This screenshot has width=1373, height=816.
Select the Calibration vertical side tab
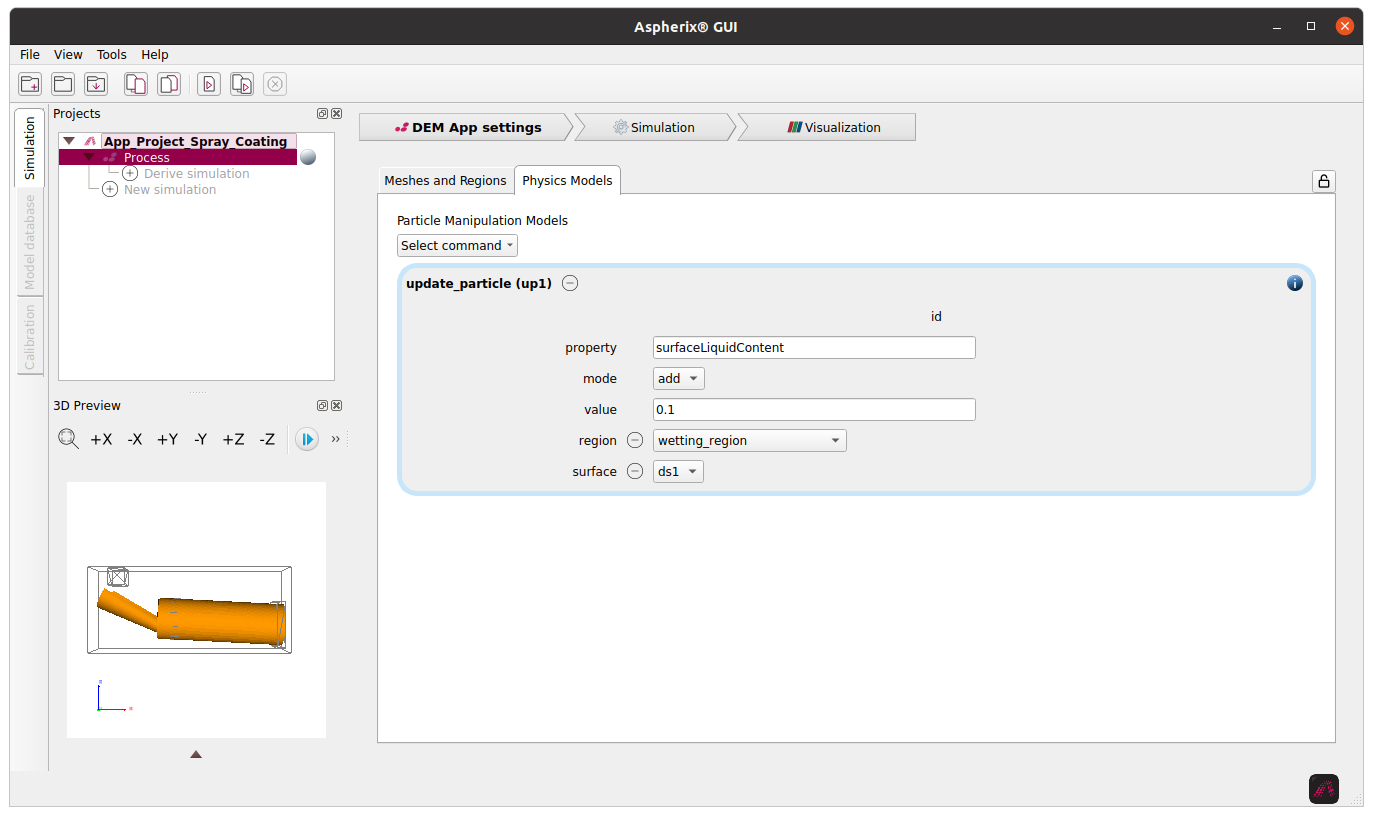click(29, 337)
